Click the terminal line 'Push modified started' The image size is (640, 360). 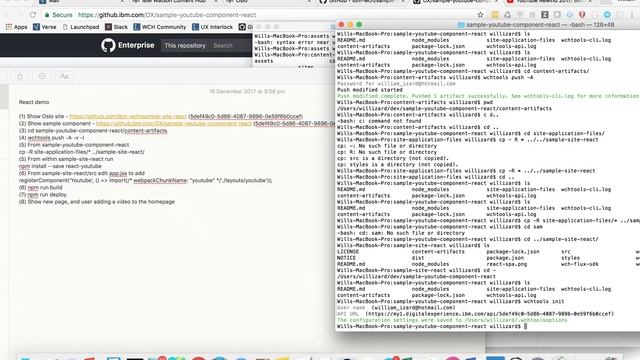click(370, 90)
